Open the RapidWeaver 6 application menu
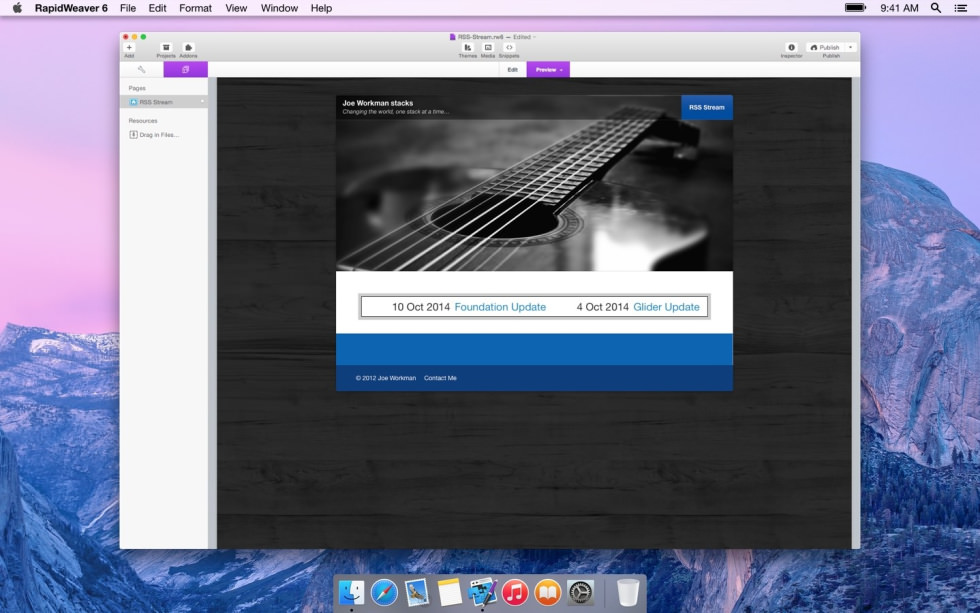This screenshot has height=613, width=980. (x=71, y=8)
